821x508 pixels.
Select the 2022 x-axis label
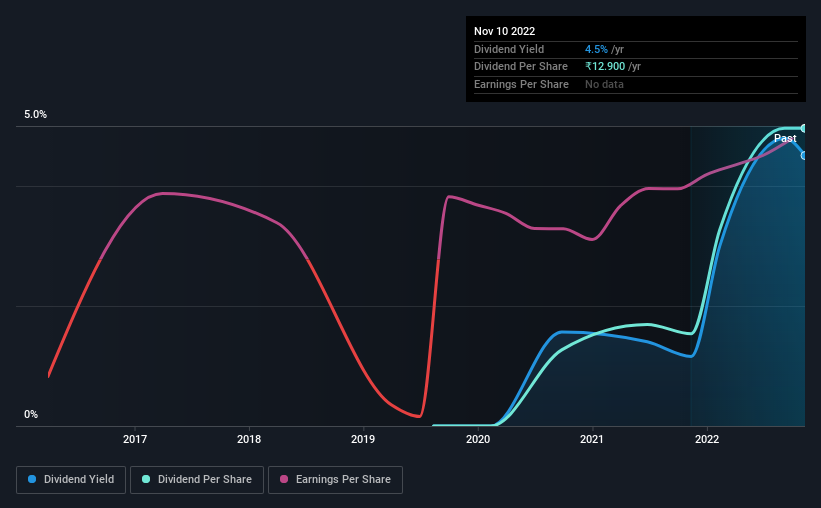(x=707, y=439)
